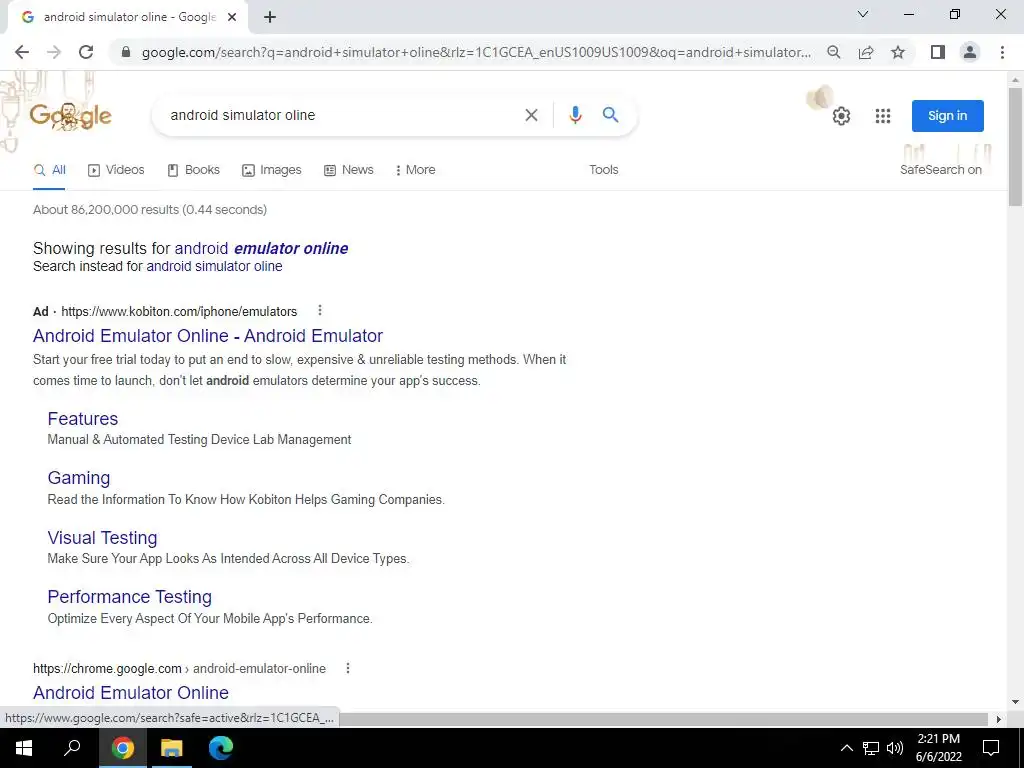1024x768 pixels.
Task: Open the Features sitelink
Action: click(x=83, y=419)
